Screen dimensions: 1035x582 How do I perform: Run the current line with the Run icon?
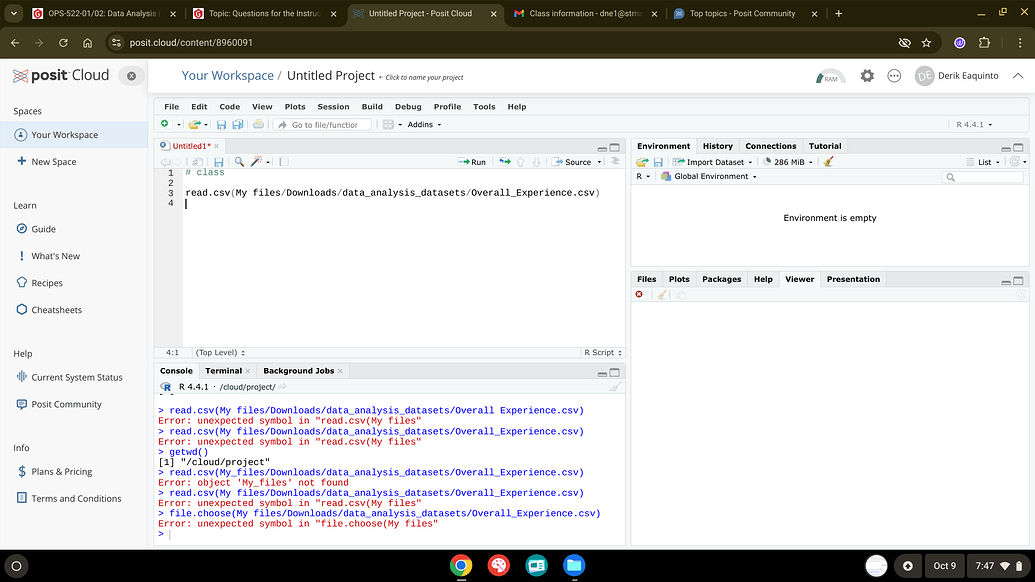click(x=470, y=161)
